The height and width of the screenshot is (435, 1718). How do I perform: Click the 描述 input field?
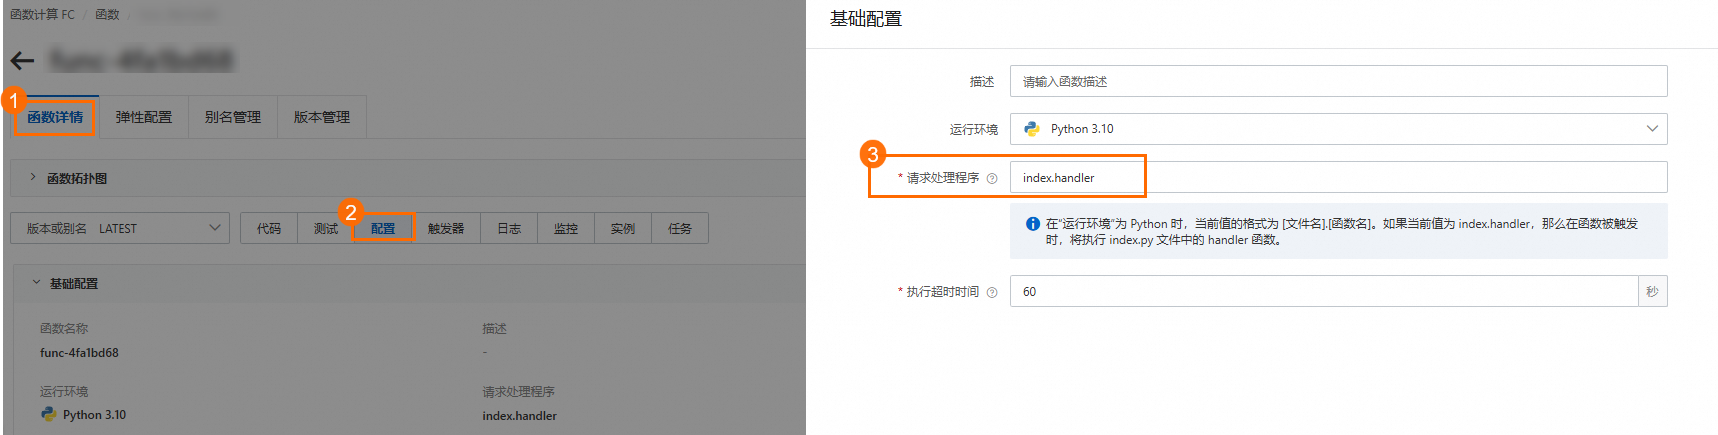(1338, 81)
